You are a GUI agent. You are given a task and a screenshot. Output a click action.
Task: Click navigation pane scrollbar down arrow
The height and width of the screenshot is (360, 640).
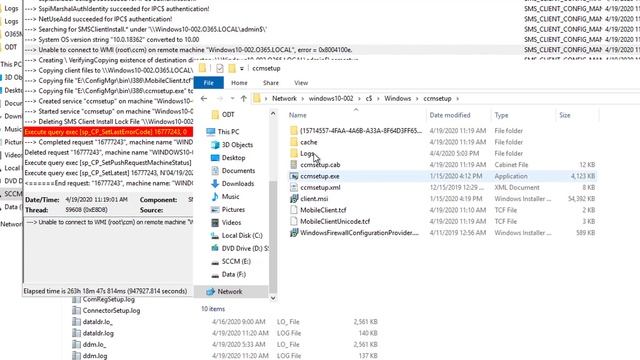point(273,298)
